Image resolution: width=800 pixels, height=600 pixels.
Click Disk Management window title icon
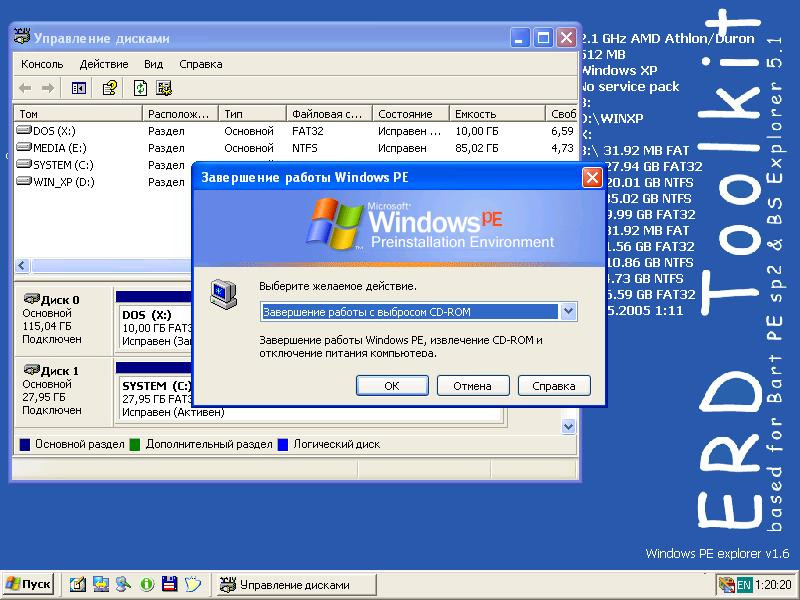tap(21, 37)
